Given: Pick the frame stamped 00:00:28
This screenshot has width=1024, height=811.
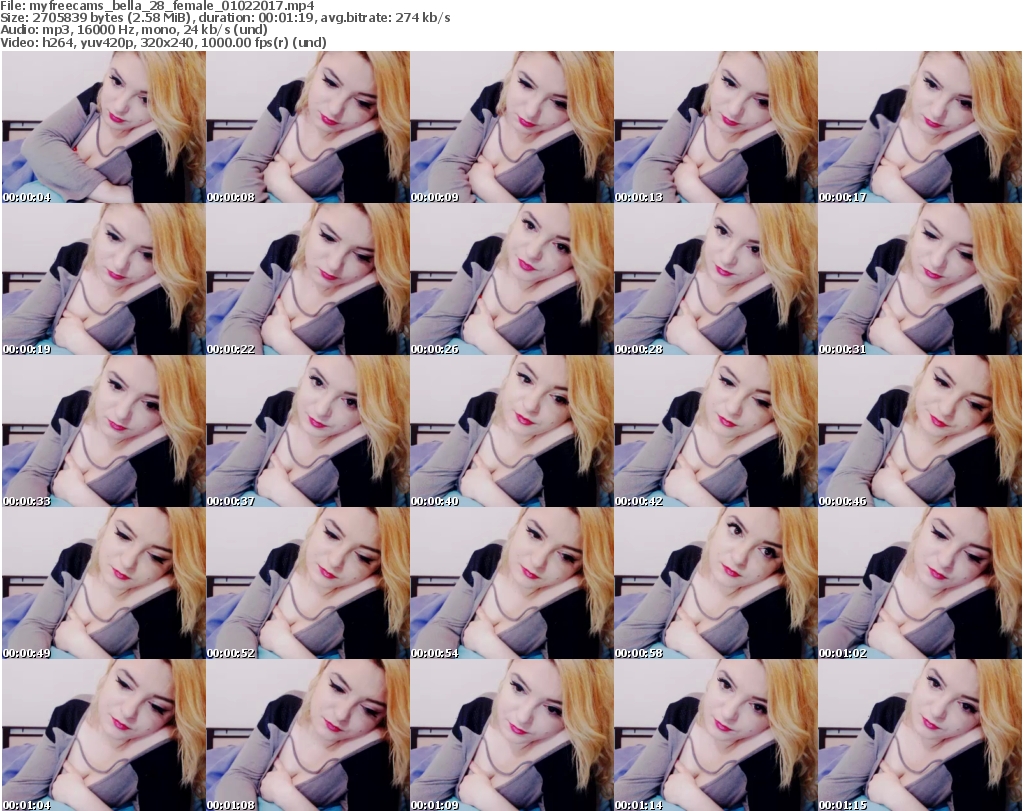Looking at the screenshot, I should pos(716,279).
